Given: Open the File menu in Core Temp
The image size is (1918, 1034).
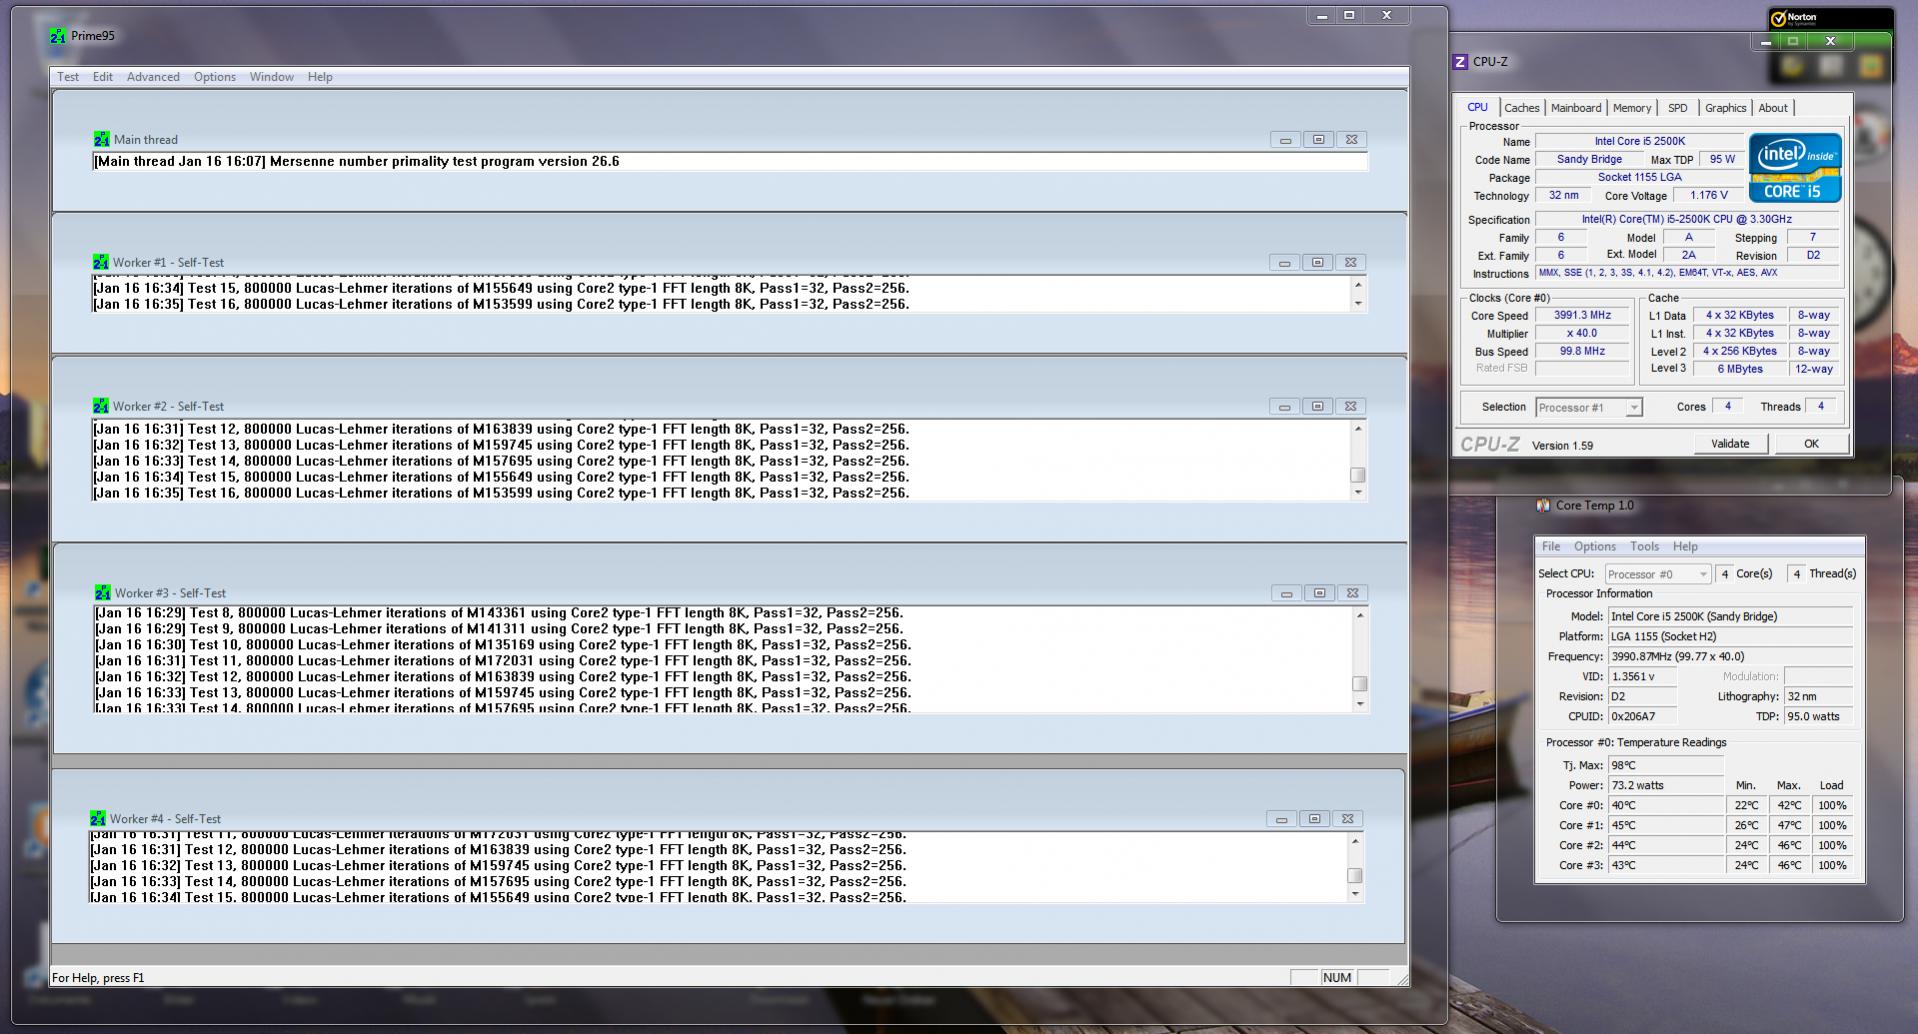Looking at the screenshot, I should point(1551,547).
